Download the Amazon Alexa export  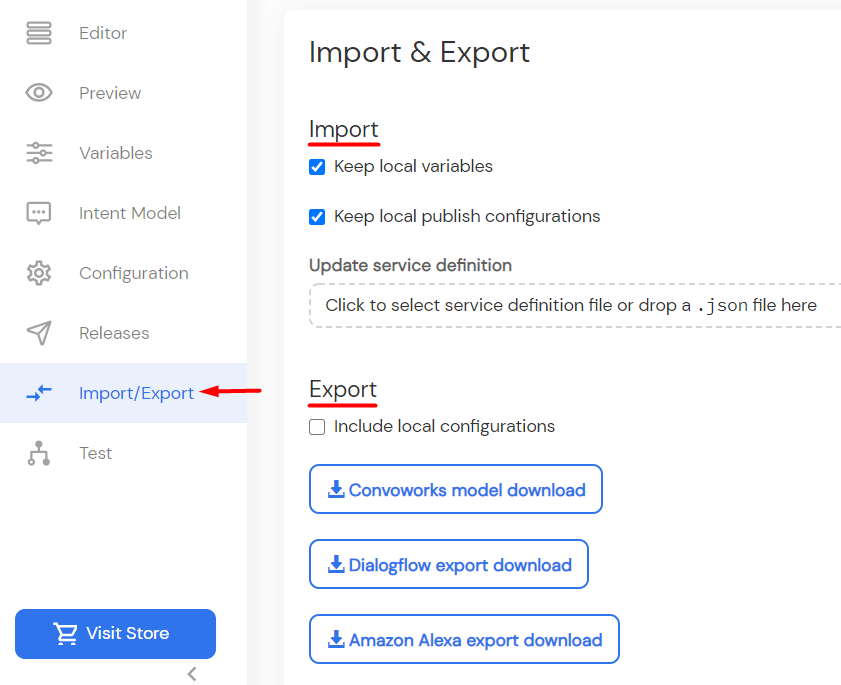(464, 639)
